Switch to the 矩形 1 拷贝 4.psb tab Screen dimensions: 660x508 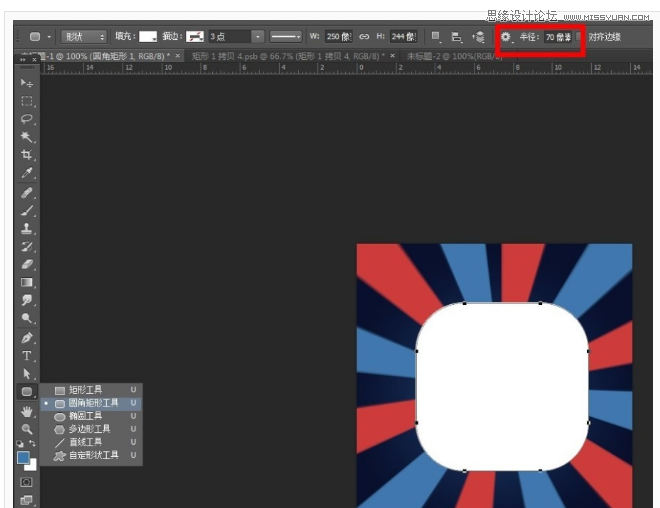click(288, 56)
